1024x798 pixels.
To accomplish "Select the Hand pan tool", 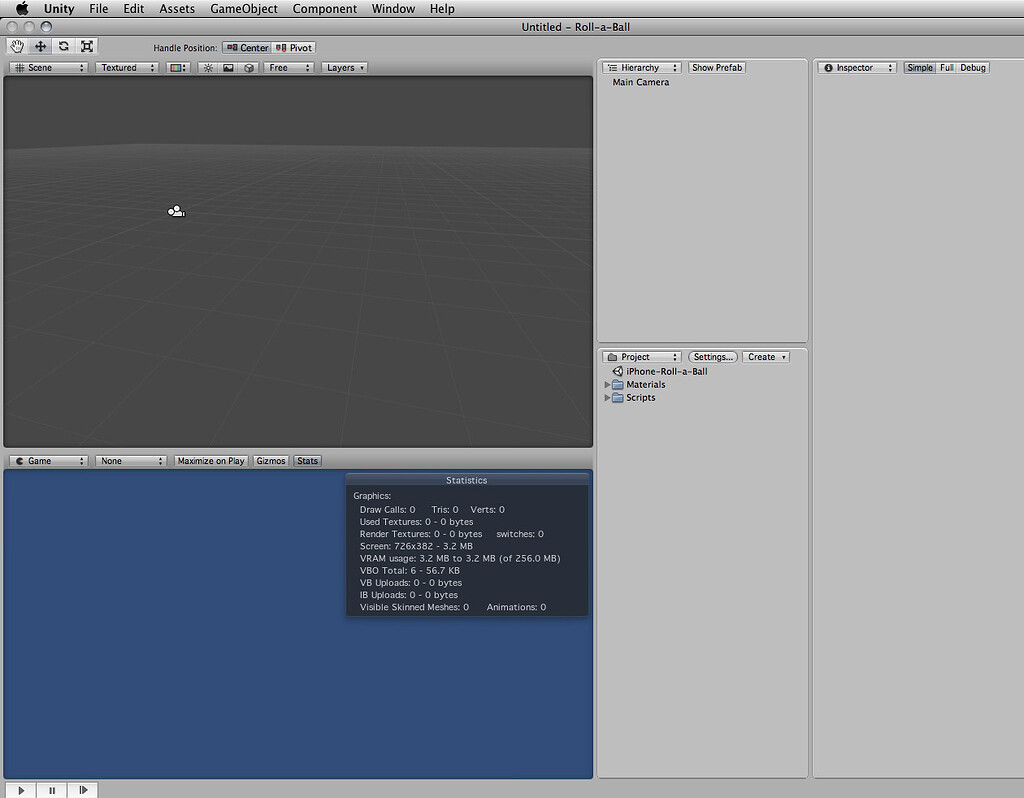I will pyautogui.click(x=16, y=46).
